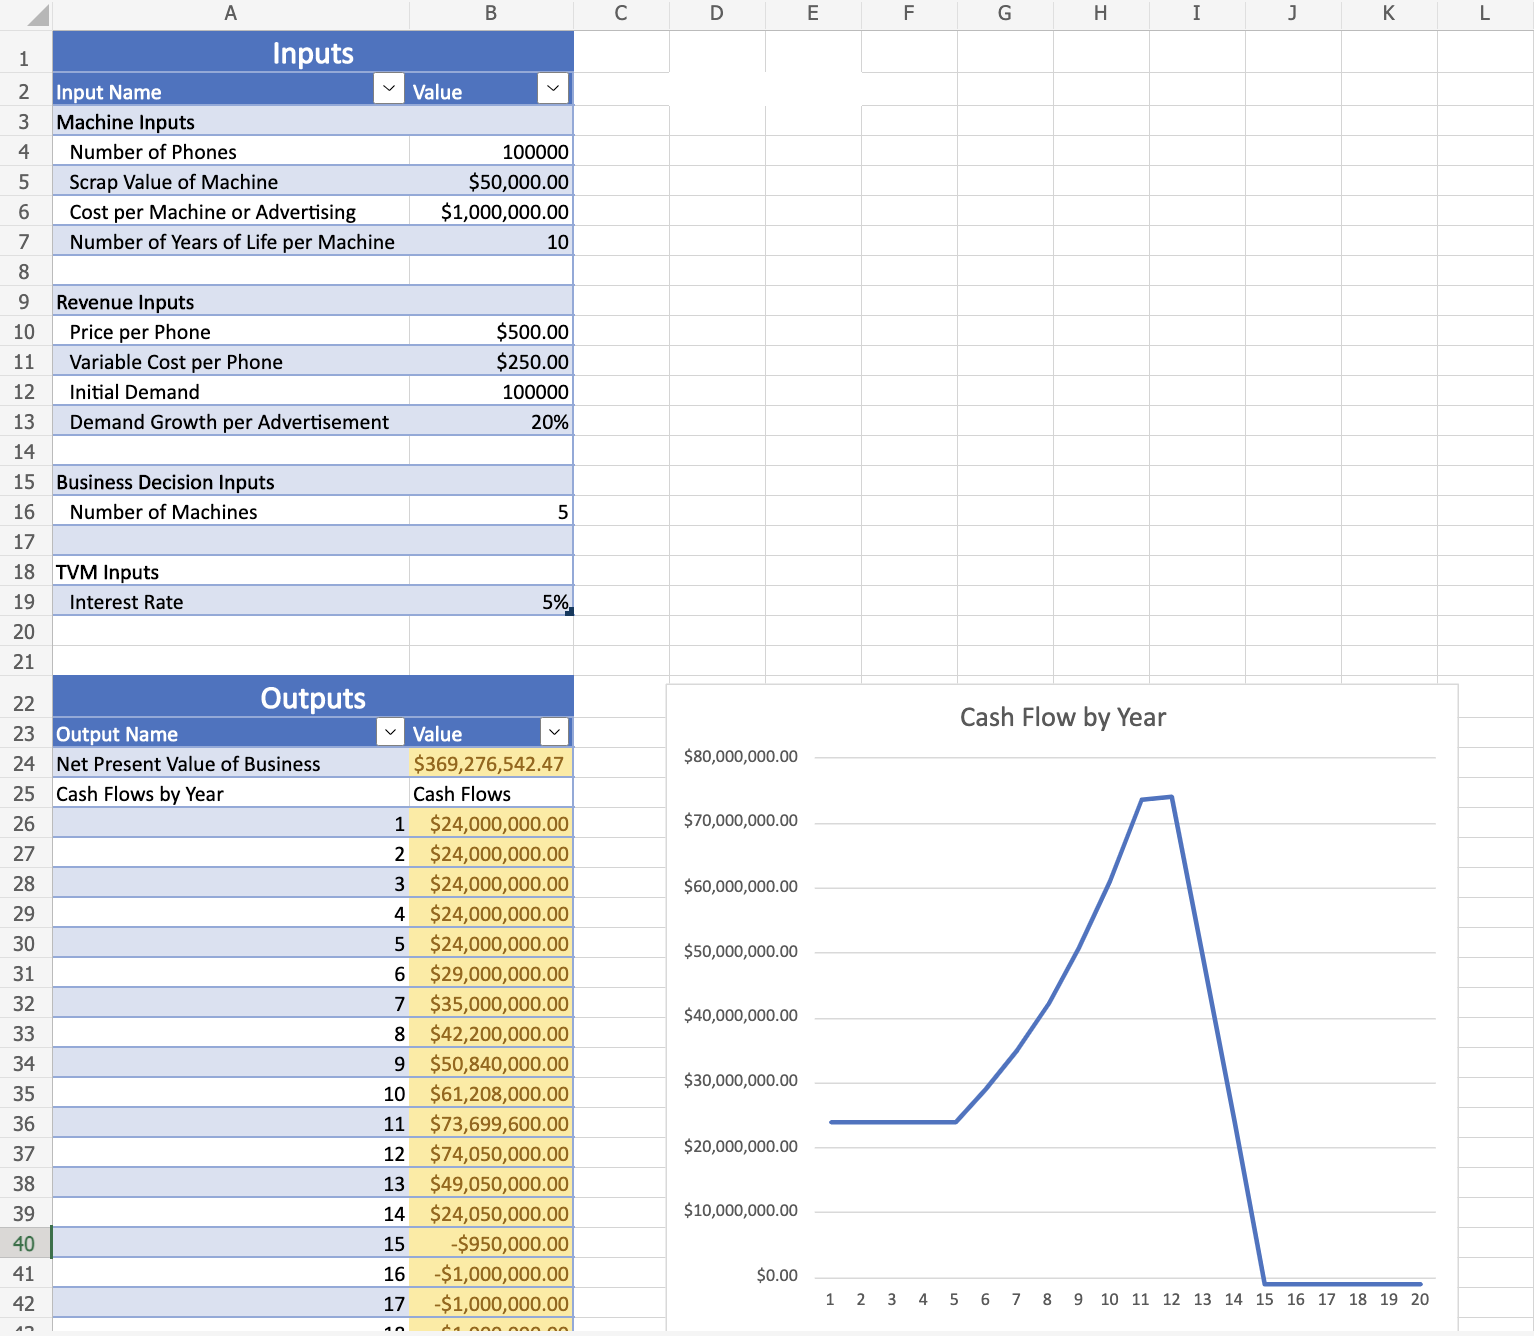
Task: Select the -$950,000.00 cash flow cell
Action: click(491, 1243)
